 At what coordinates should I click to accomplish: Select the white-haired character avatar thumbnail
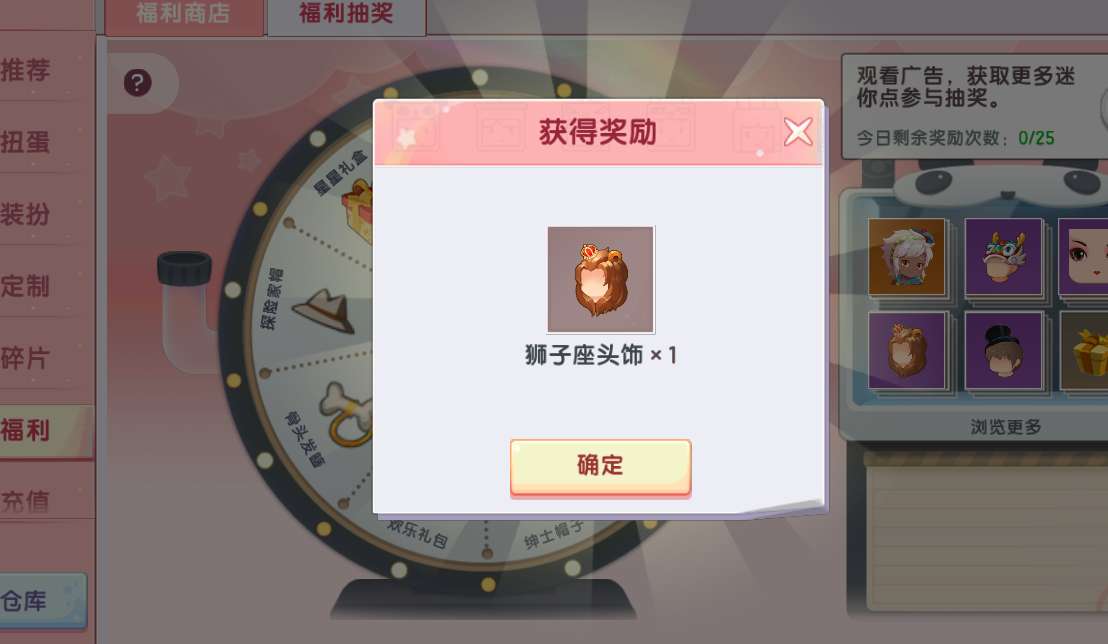click(x=907, y=257)
